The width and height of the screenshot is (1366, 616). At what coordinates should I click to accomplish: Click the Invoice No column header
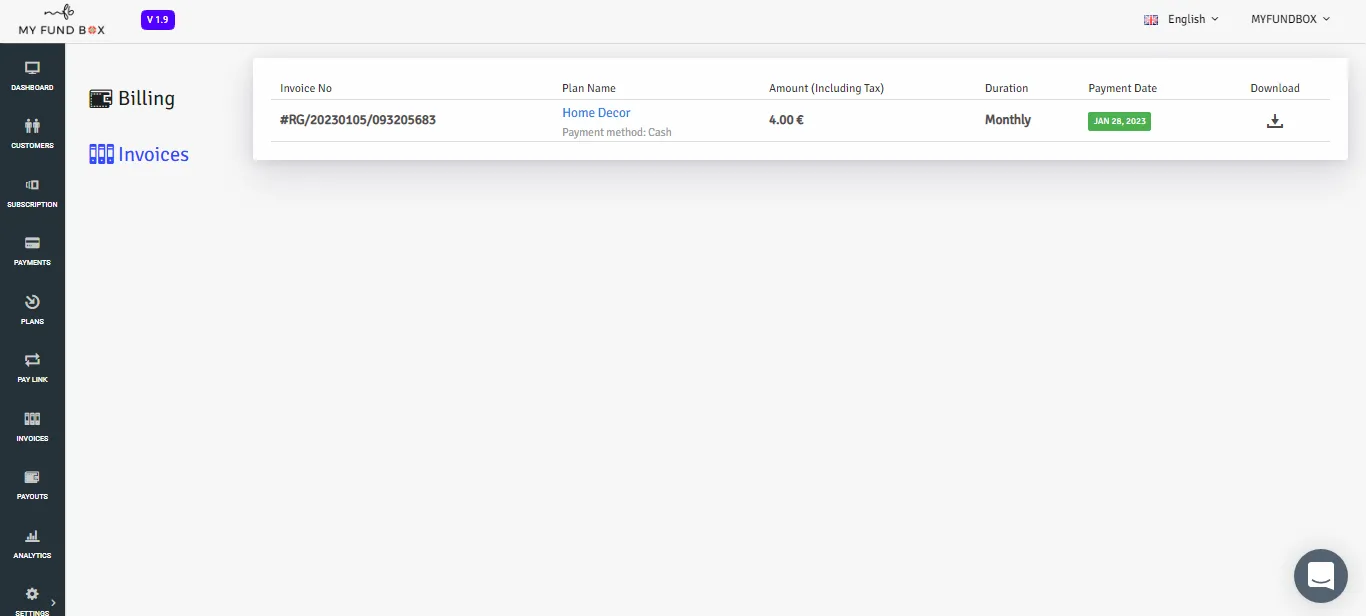(x=306, y=88)
